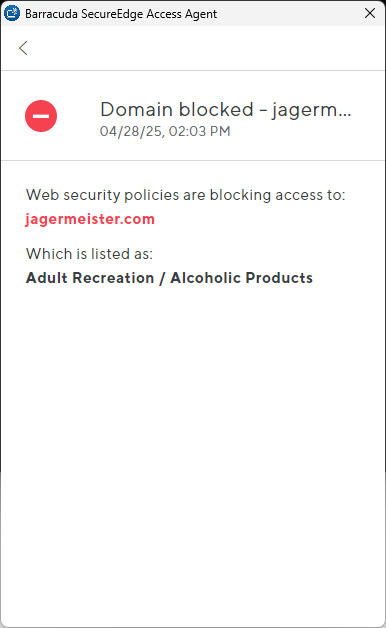Click the word 'Web' in policy message
386x628 pixels.
(42, 195)
